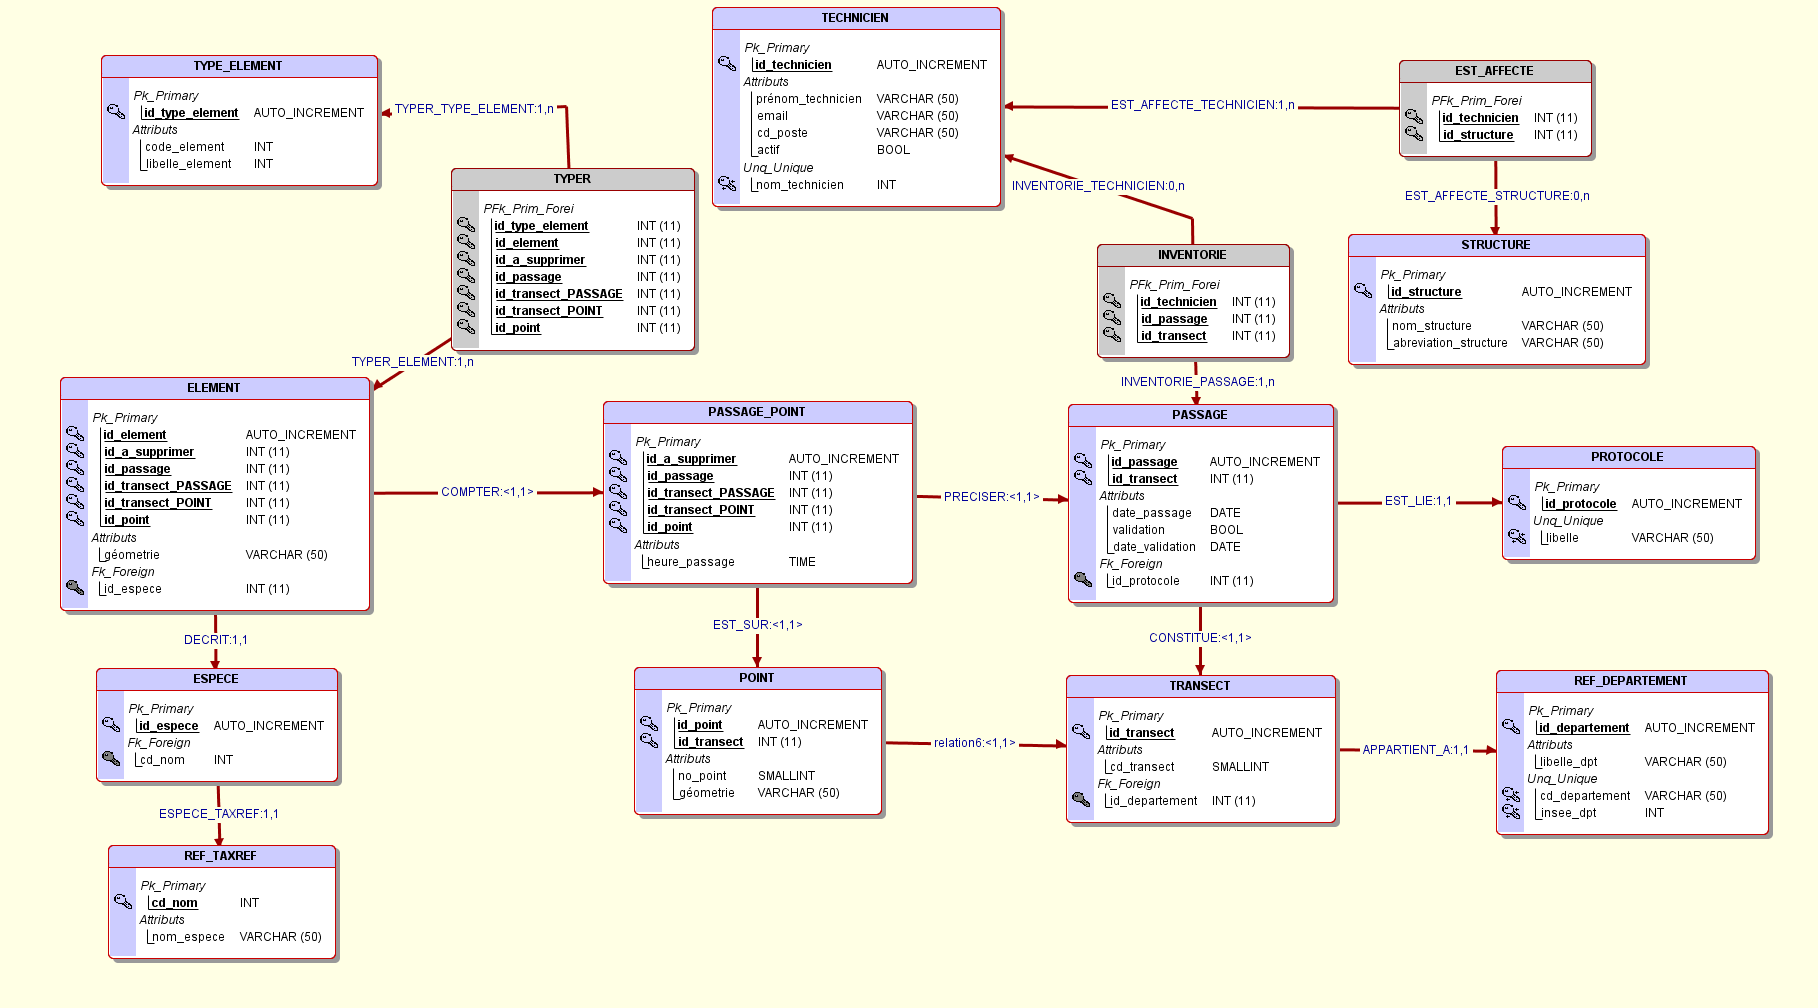
Task: Click the COMPTER:<1,1> relation label
Action: [x=487, y=492]
